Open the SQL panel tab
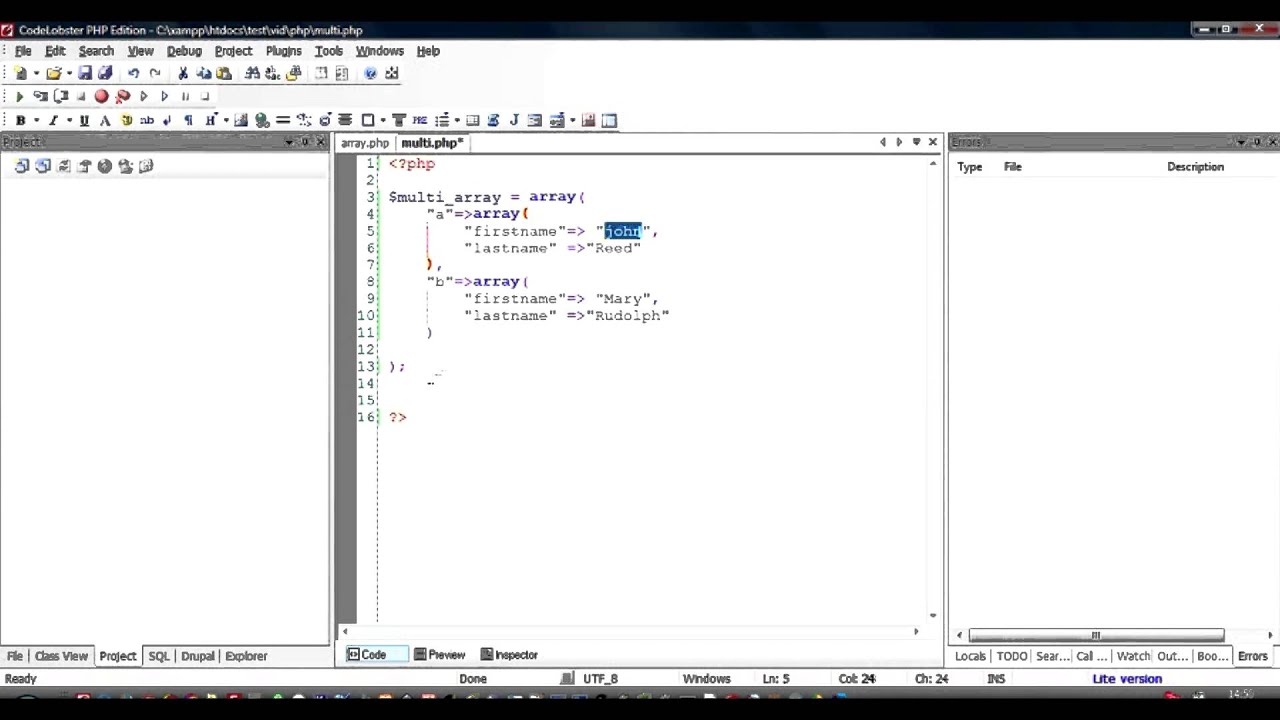Screen dimensions: 1280x720 159,656
